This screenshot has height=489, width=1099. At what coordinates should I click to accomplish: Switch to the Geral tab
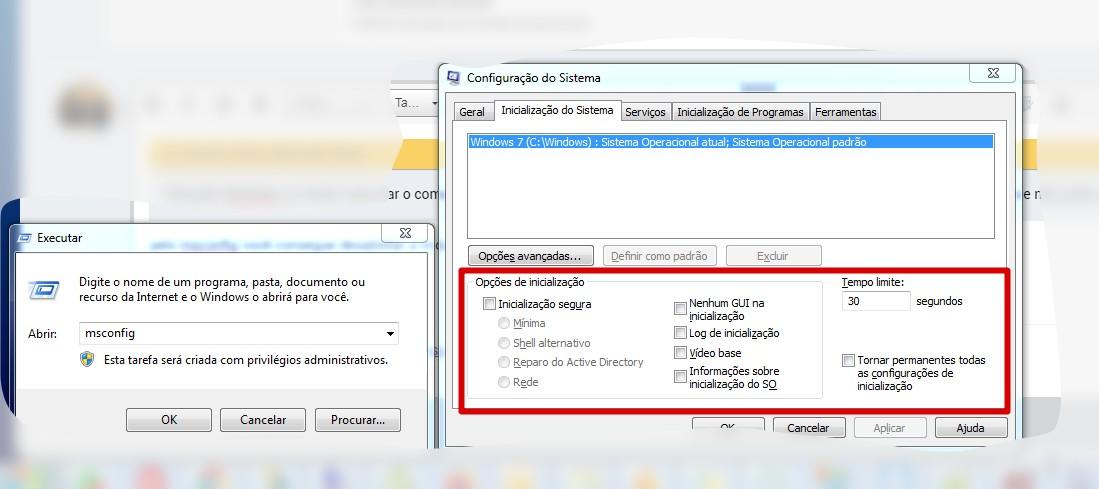(472, 112)
